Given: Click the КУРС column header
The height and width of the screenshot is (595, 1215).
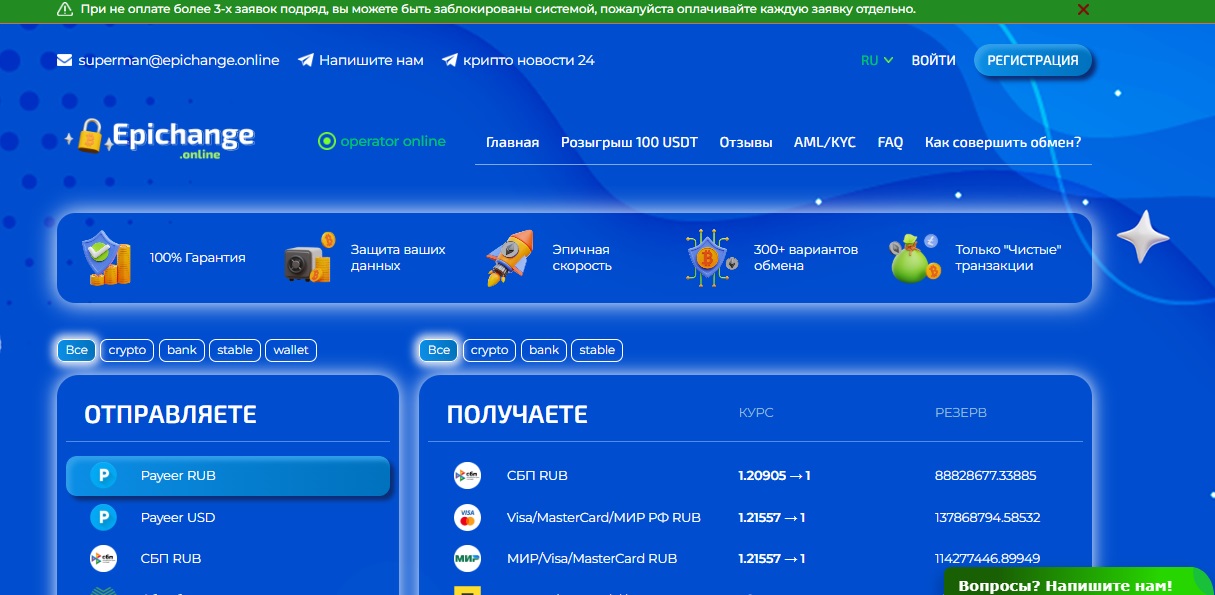Looking at the screenshot, I should (756, 413).
